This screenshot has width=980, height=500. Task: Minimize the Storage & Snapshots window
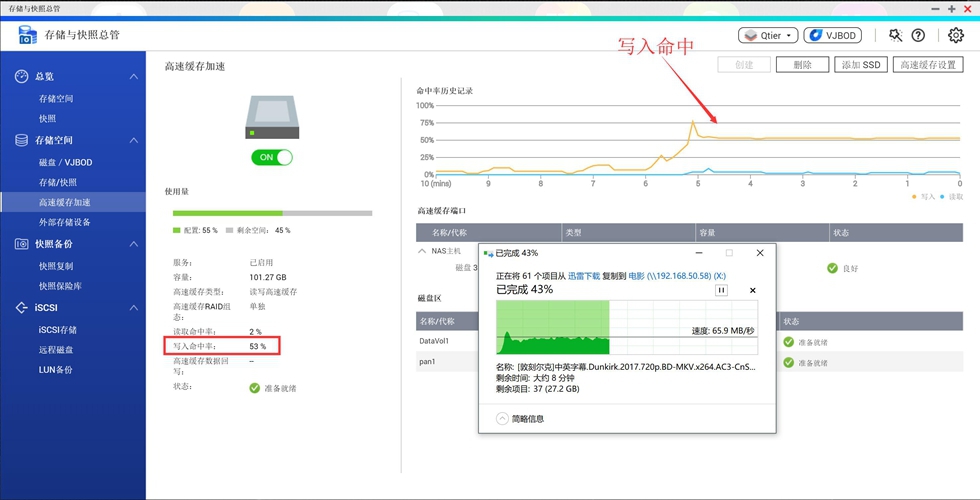[936, 9]
